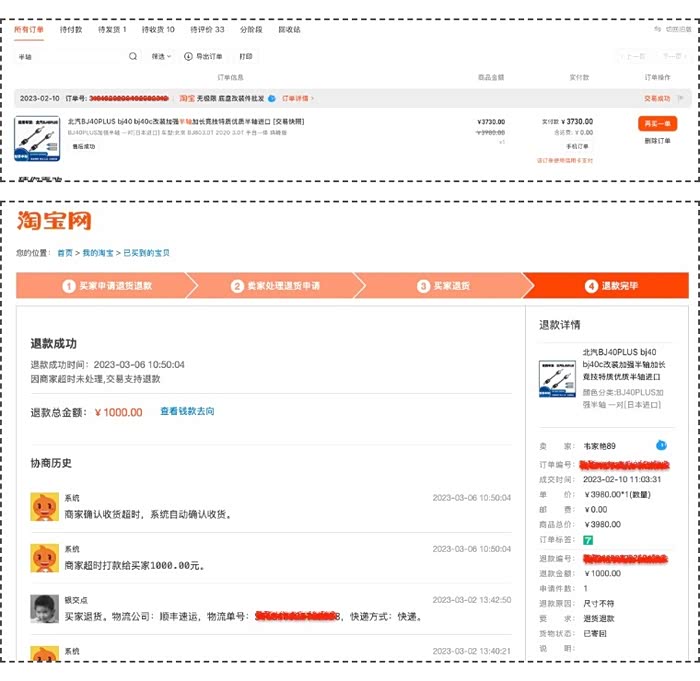Open the 订单详情 link

(x=297, y=98)
